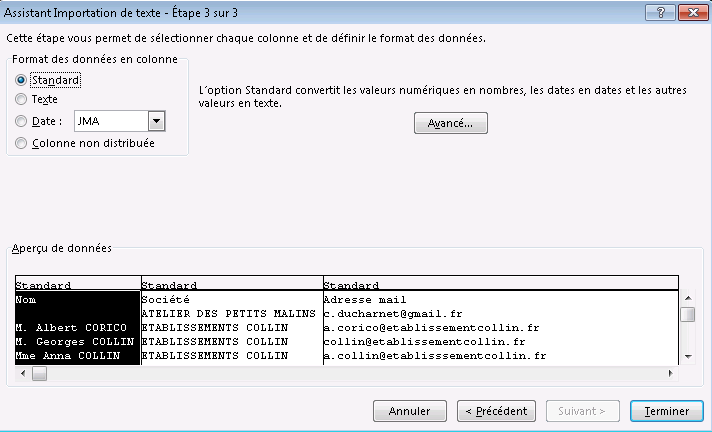Choose Colonne non distribuée option

pos(22,143)
